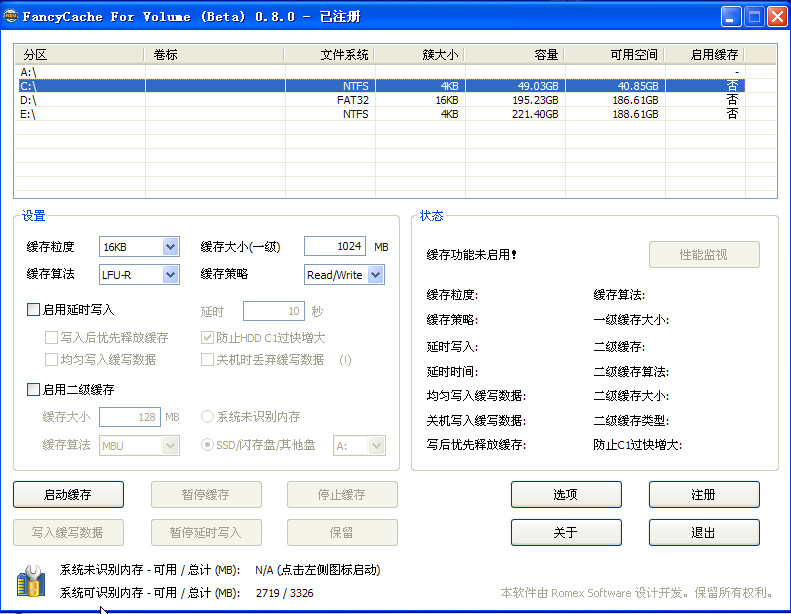Select the C:\ partition row
The width and height of the screenshot is (791, 614).
tap(382, 86)
